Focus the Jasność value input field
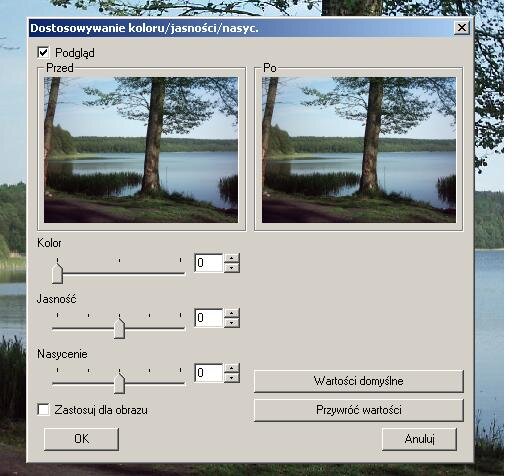 click(x=209, y=318)
